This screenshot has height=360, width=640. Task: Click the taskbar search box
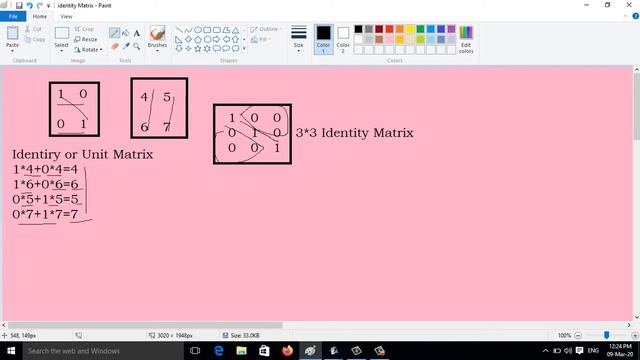pos(103,351)
